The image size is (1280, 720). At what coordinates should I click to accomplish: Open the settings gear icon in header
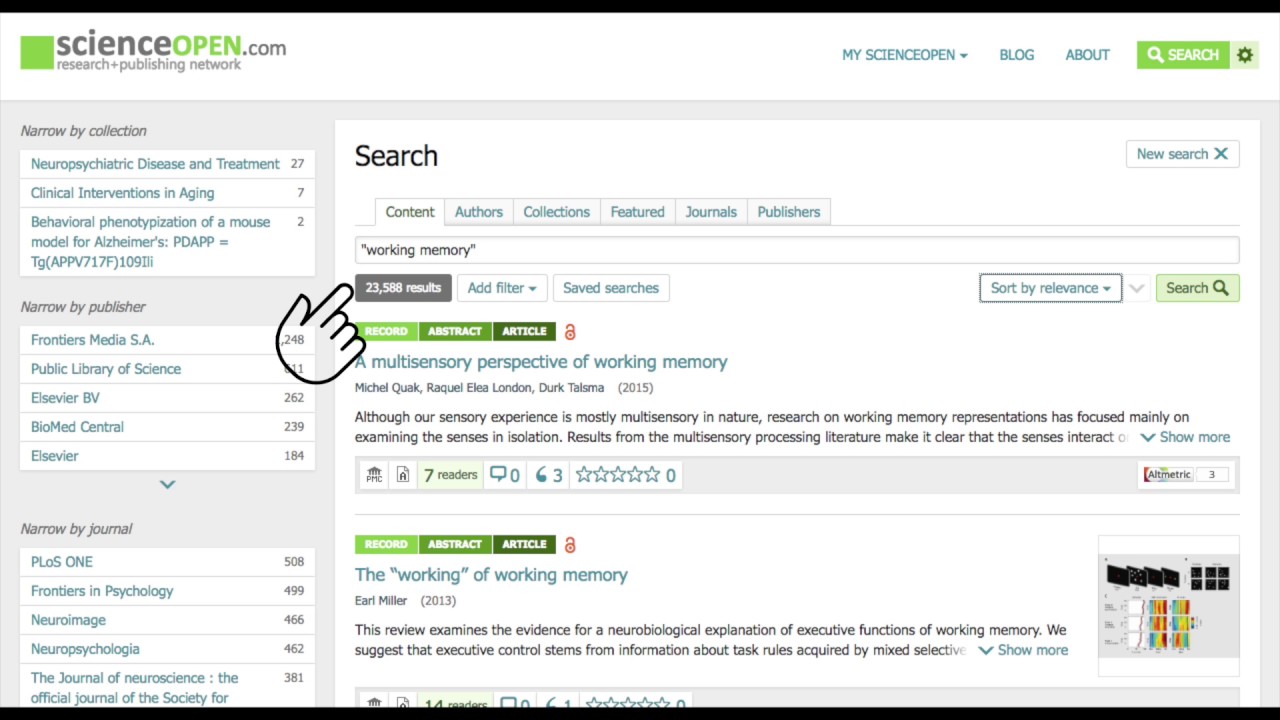[x=1245, y=55]
